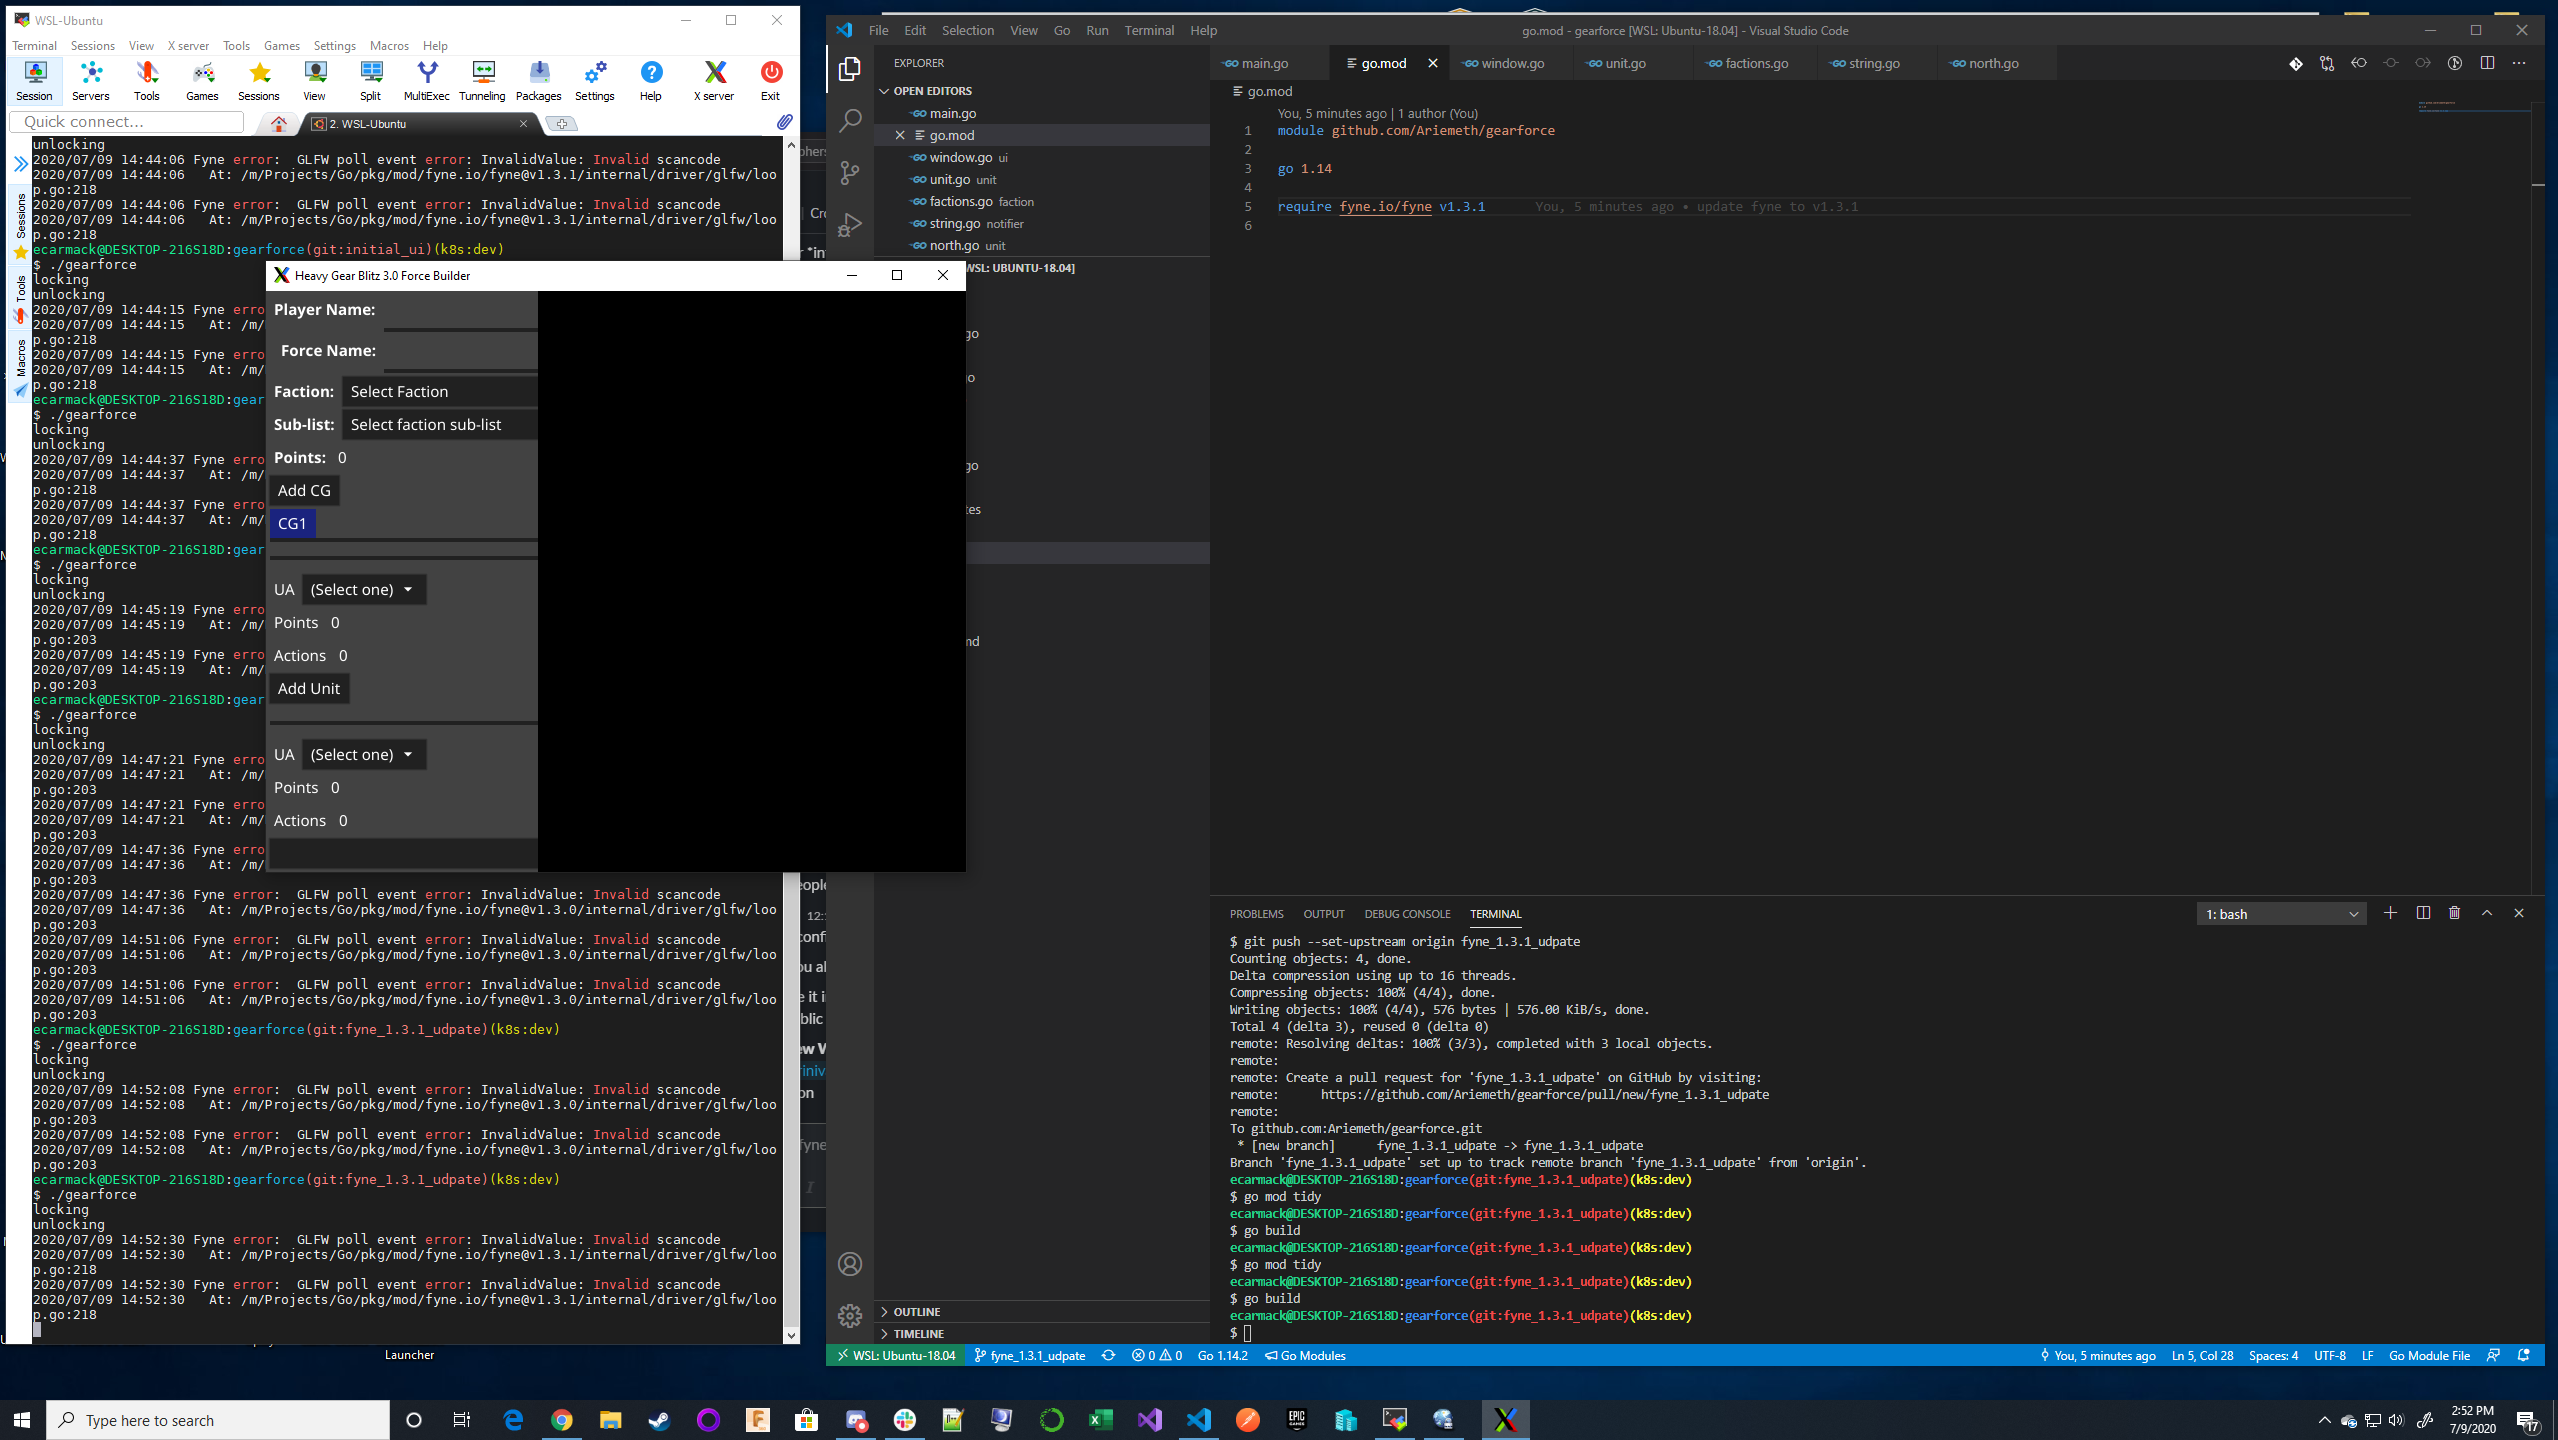Open Run and Debug in VS Code sidebar
This screenshot has height=1440, width=2558.
pyautogui.click(x=849, y=224)
